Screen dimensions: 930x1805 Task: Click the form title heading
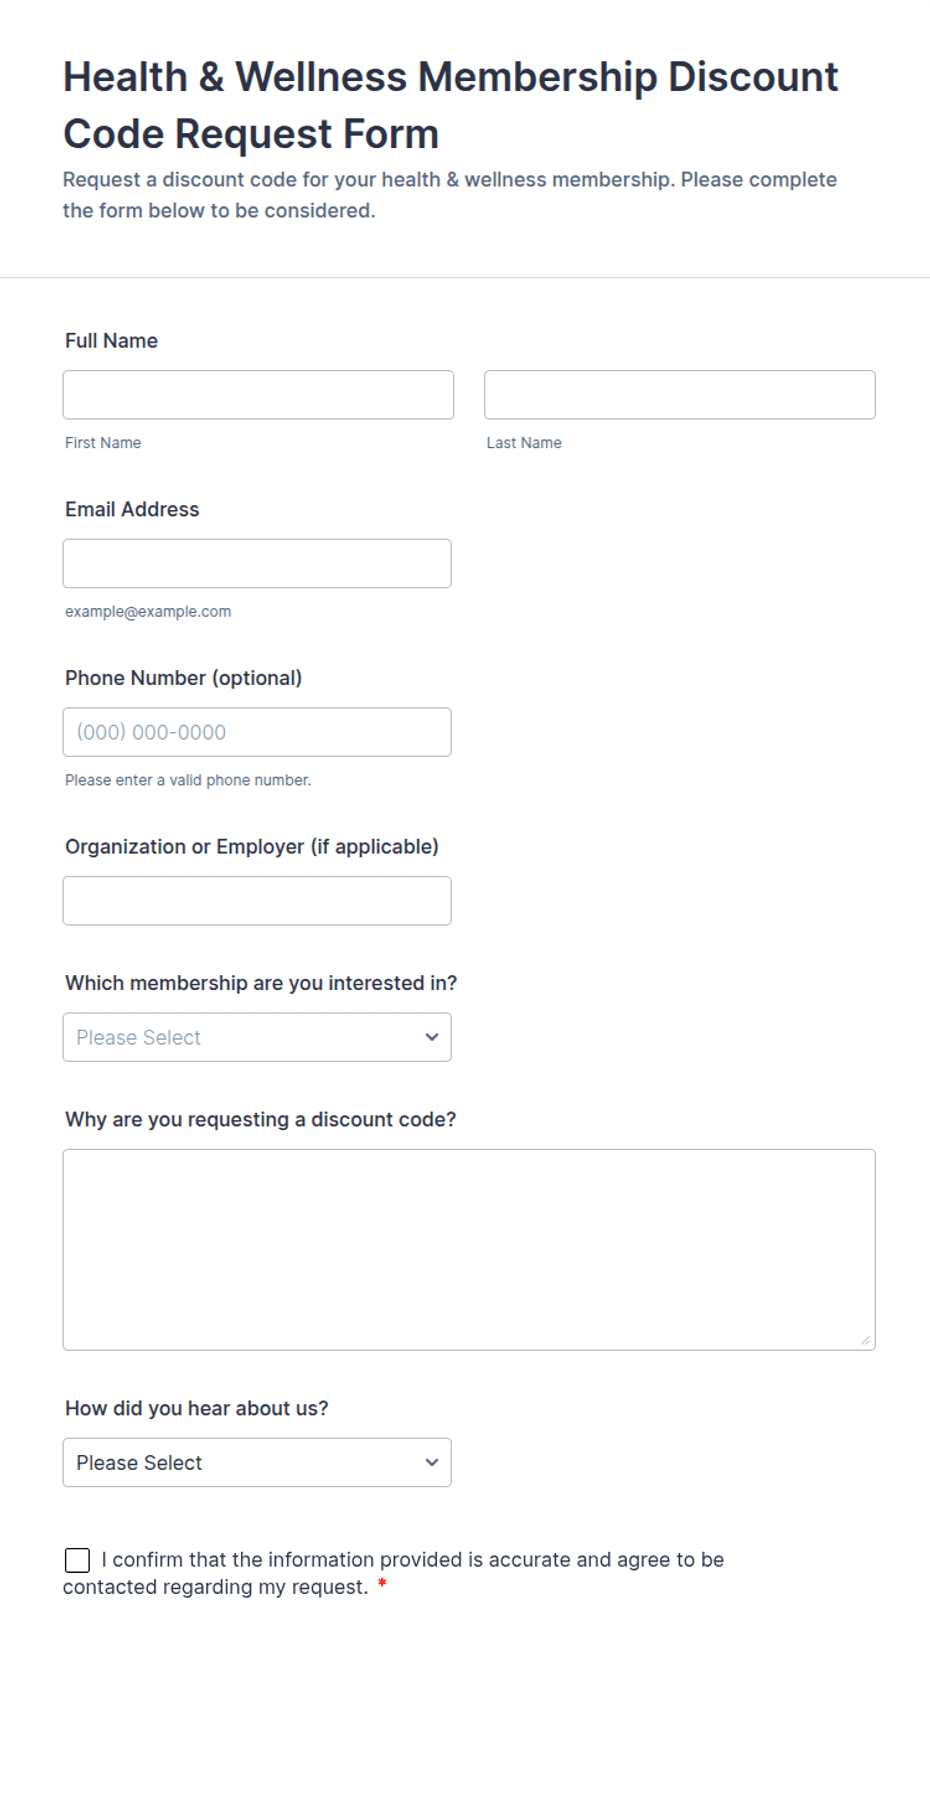click(451, 105)
